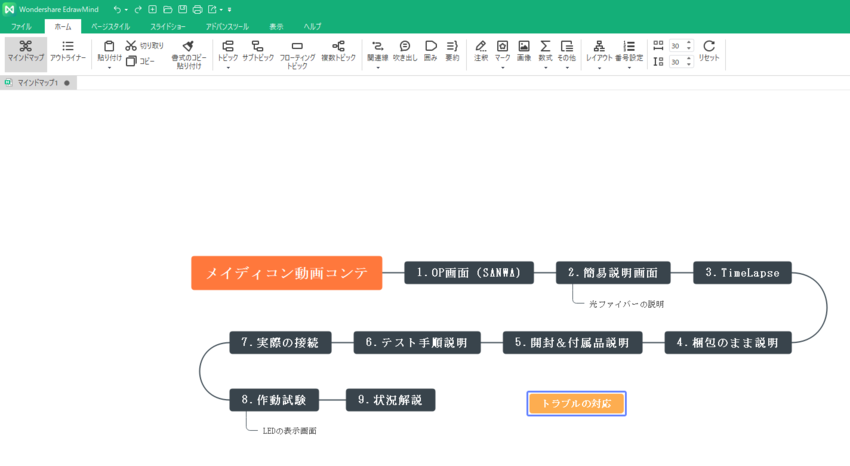Image resolution: width=850 pixels, height=466 pixels.
Task: Switch to Outliner view
Action: click(68, 51)
